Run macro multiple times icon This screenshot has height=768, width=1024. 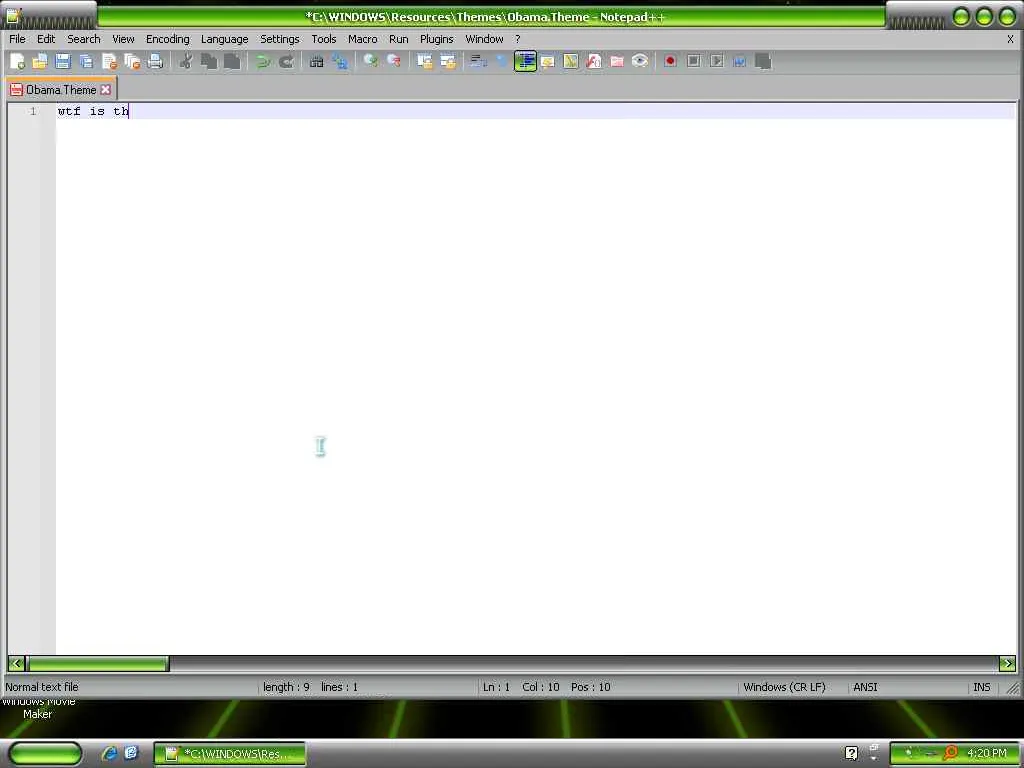tap(739, 61)
